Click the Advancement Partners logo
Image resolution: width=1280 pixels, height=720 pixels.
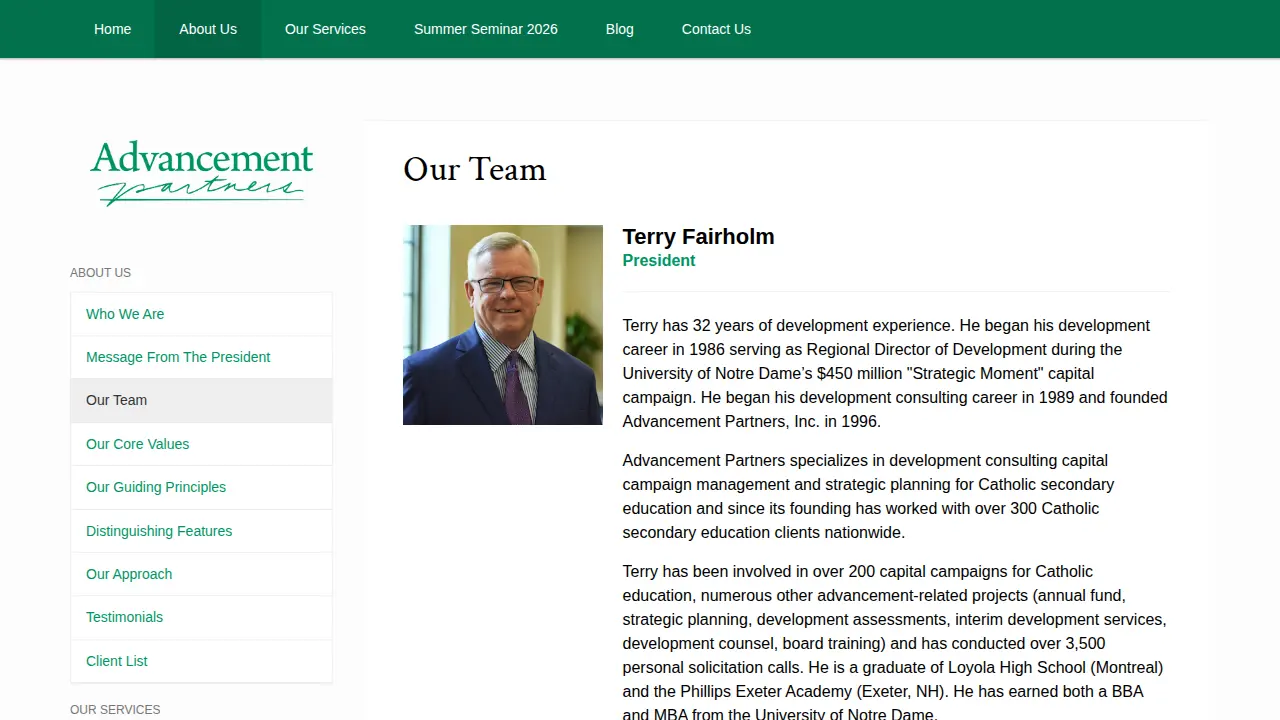click(202, 173)
